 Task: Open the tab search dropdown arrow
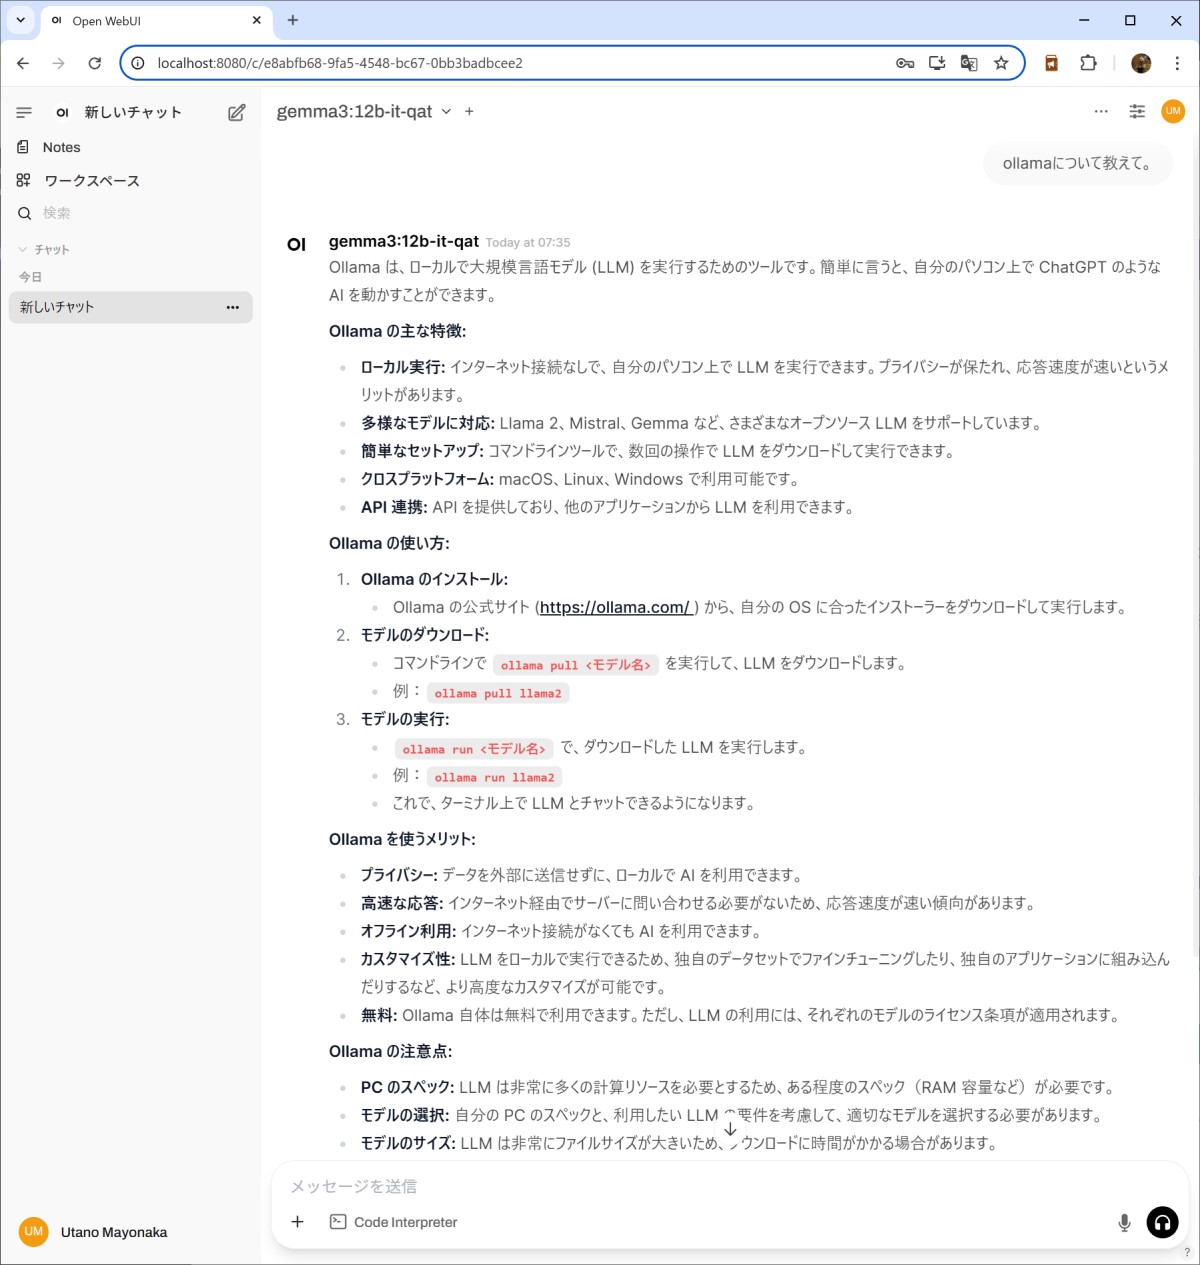20,20
